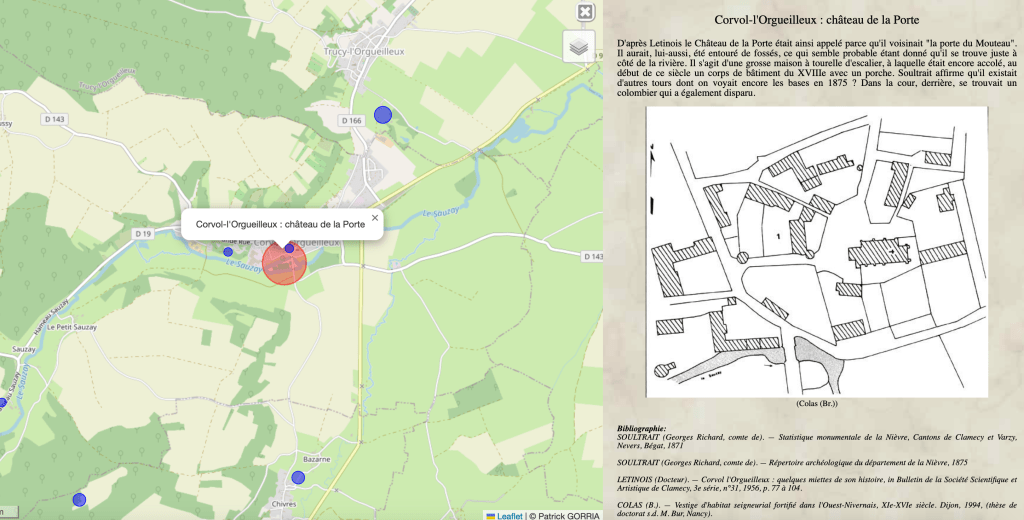The image size is (1024, 520).
Task: Click the page heading Corvol-l'Orgueilleux château de la Porte
Action: click(x=816, y=20)
